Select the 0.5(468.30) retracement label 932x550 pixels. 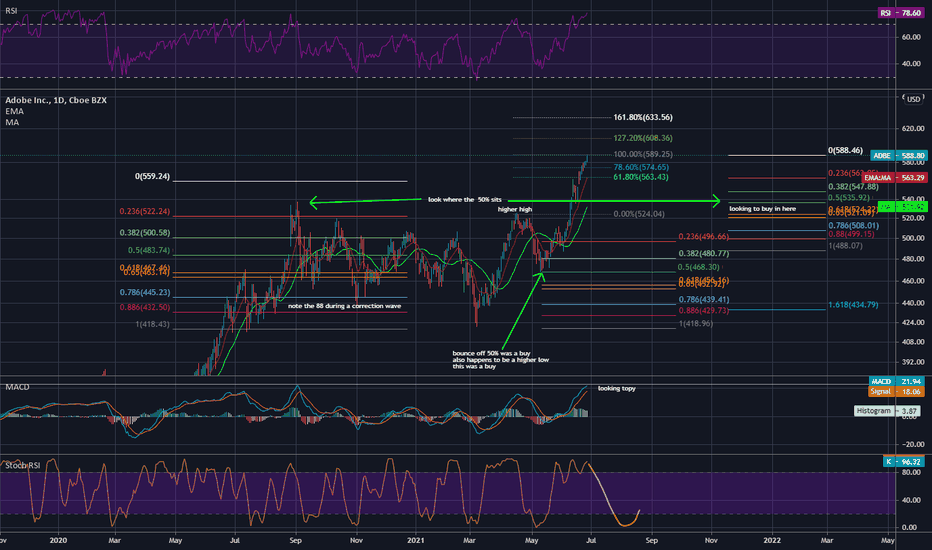coord(698,268)
